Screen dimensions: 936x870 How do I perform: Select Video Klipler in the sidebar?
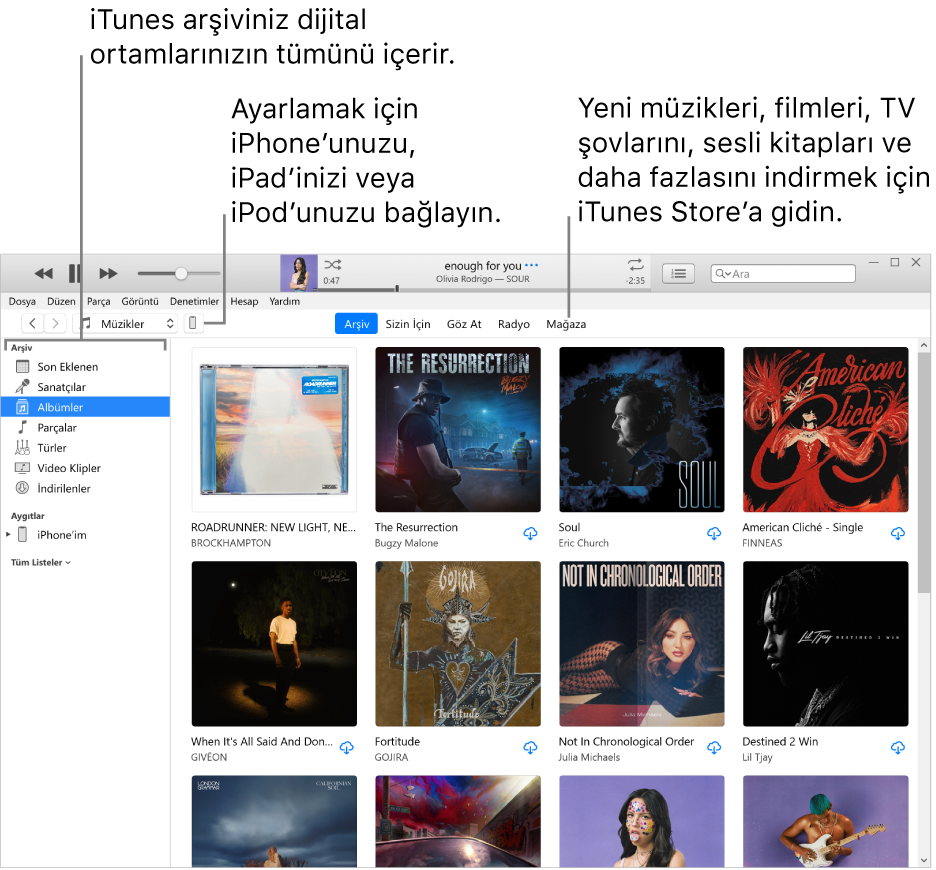pyautogui.click(x=70, y=468)
